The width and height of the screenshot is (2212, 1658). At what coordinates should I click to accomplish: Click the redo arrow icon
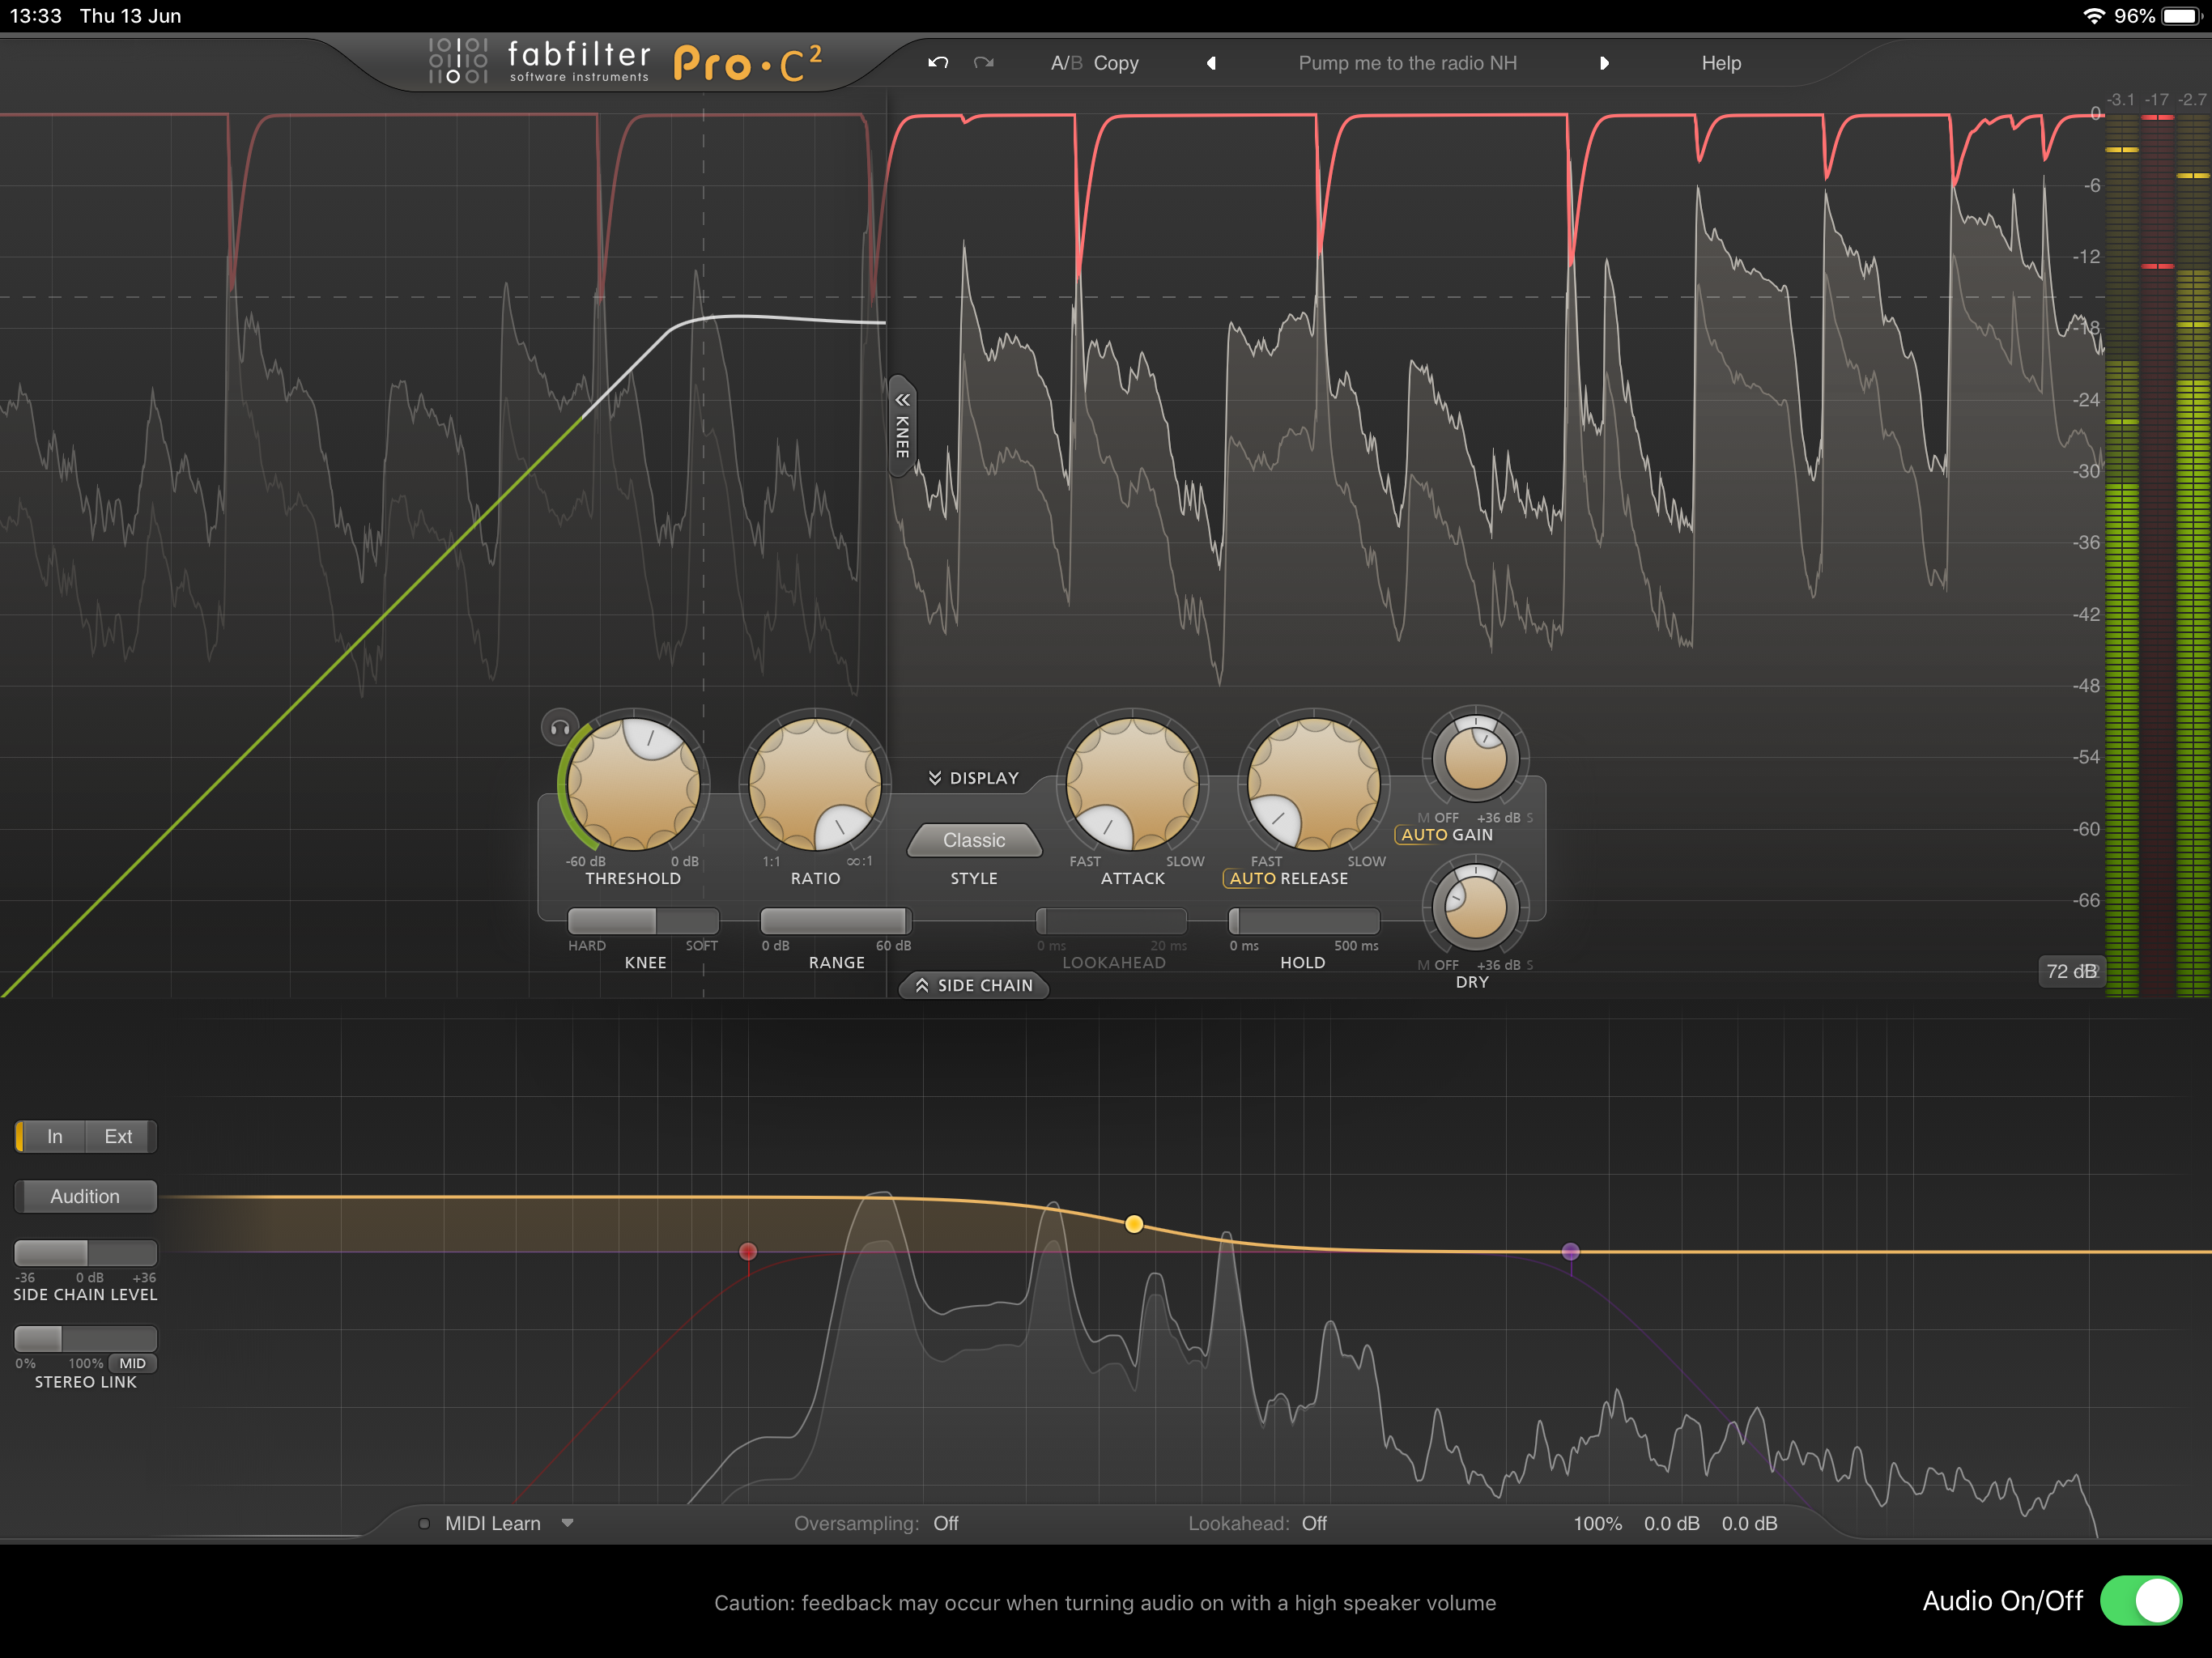pos(984,63)
